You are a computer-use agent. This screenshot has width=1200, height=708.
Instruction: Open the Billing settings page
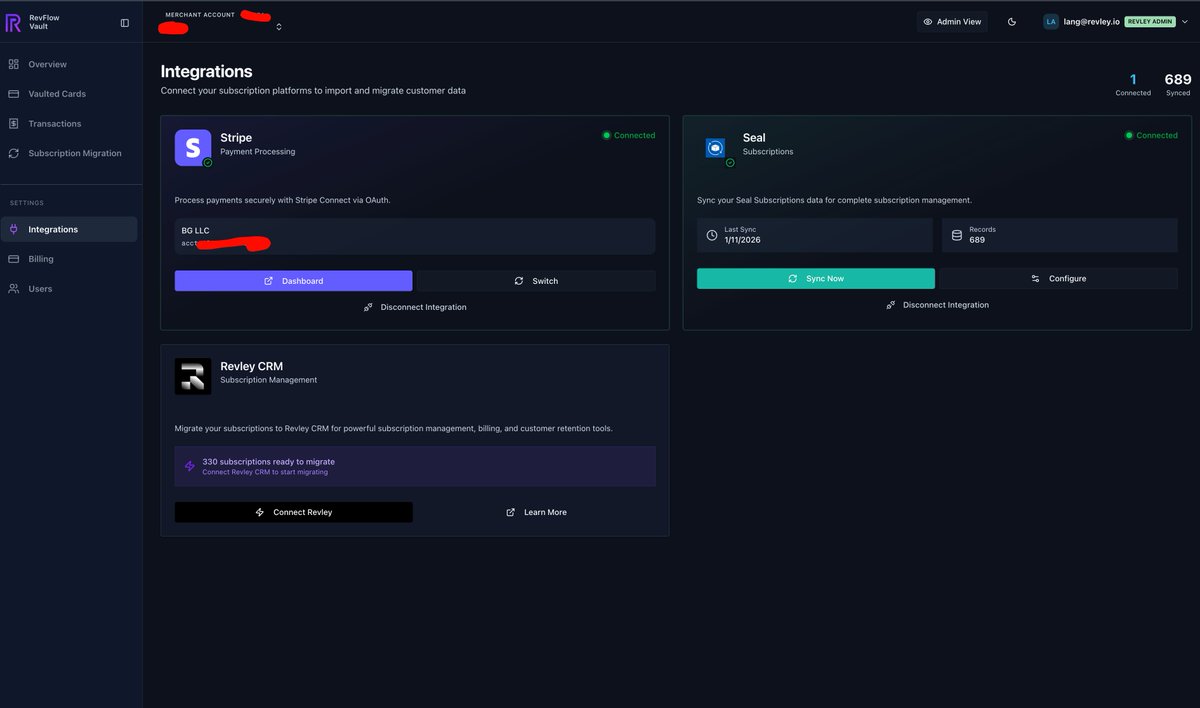coord(70,259)
